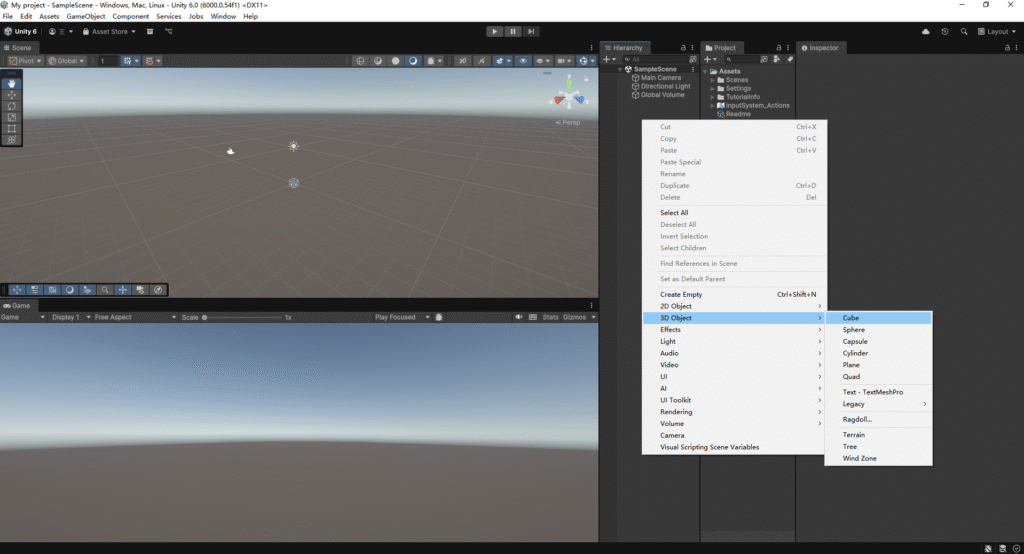Choose Cube from 3D Object submenu
Viewport: 1024px width, 554px height.
point(878,318)
